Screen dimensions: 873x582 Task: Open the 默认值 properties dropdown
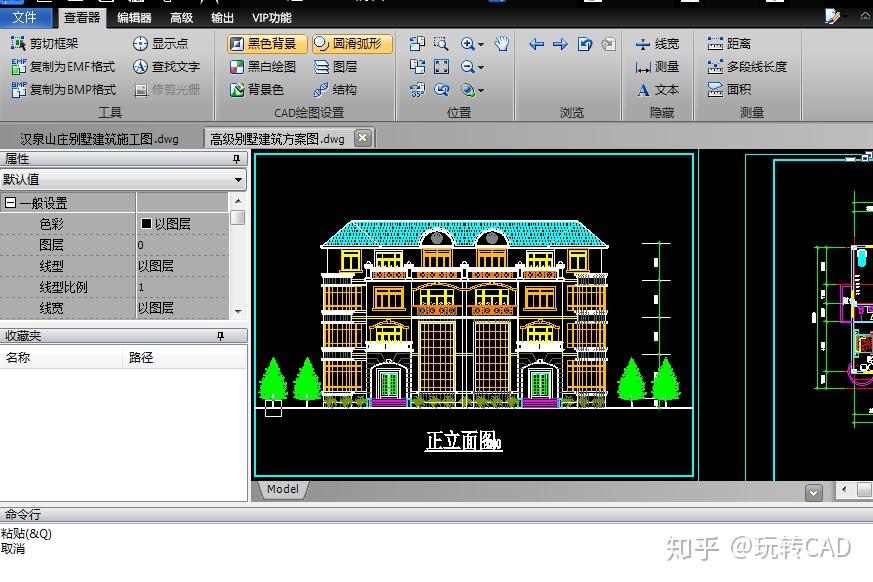pos(122,179)
